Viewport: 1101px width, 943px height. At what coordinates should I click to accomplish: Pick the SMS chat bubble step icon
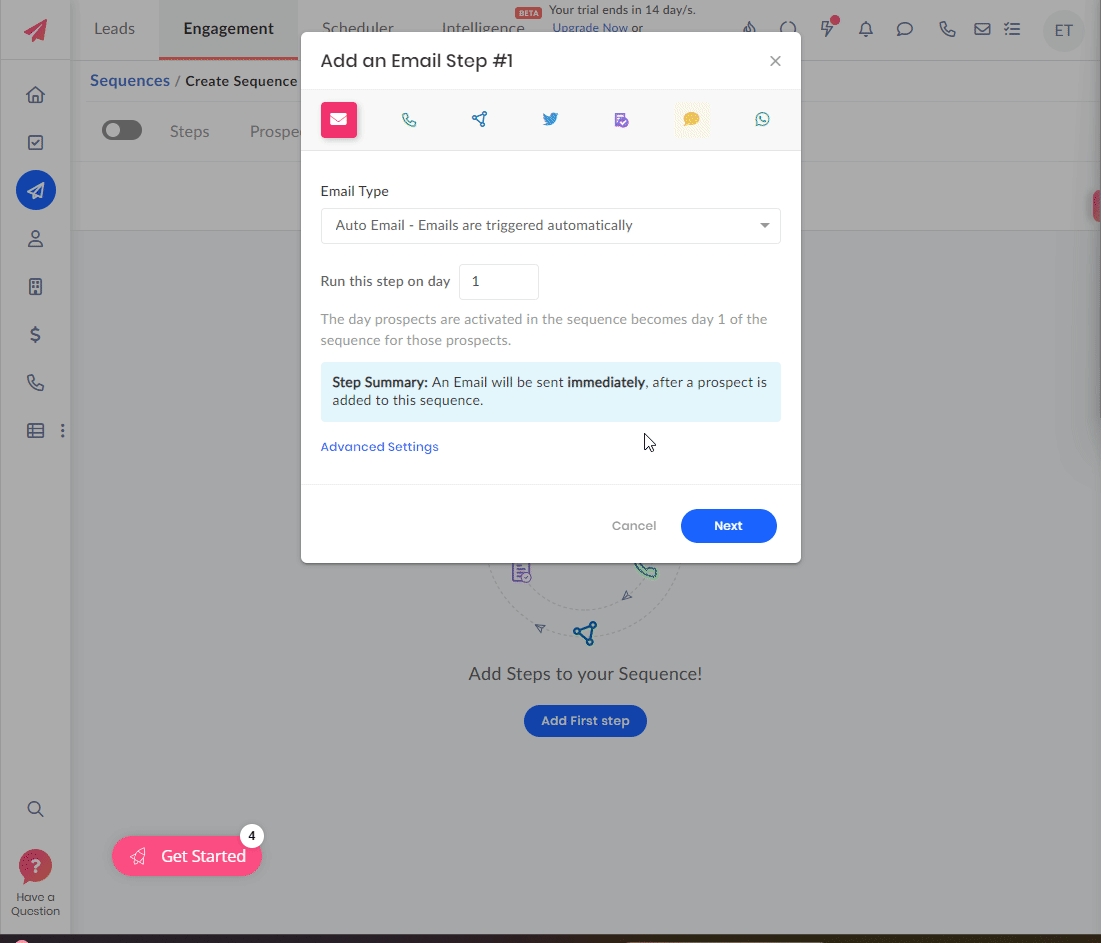[691, 120]
